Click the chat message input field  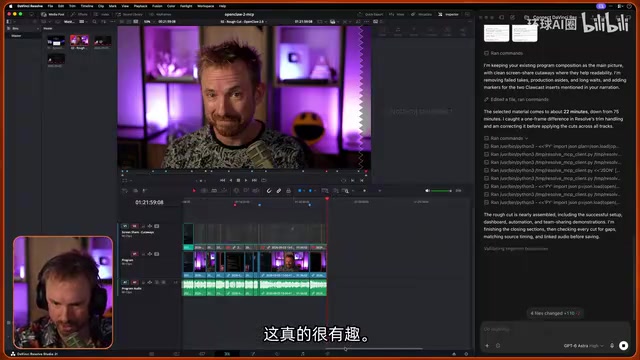[x=555, y=330]
